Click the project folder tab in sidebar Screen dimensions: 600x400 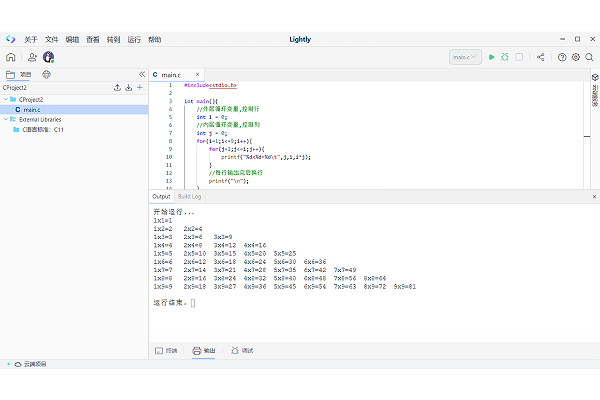coord(18,75)
